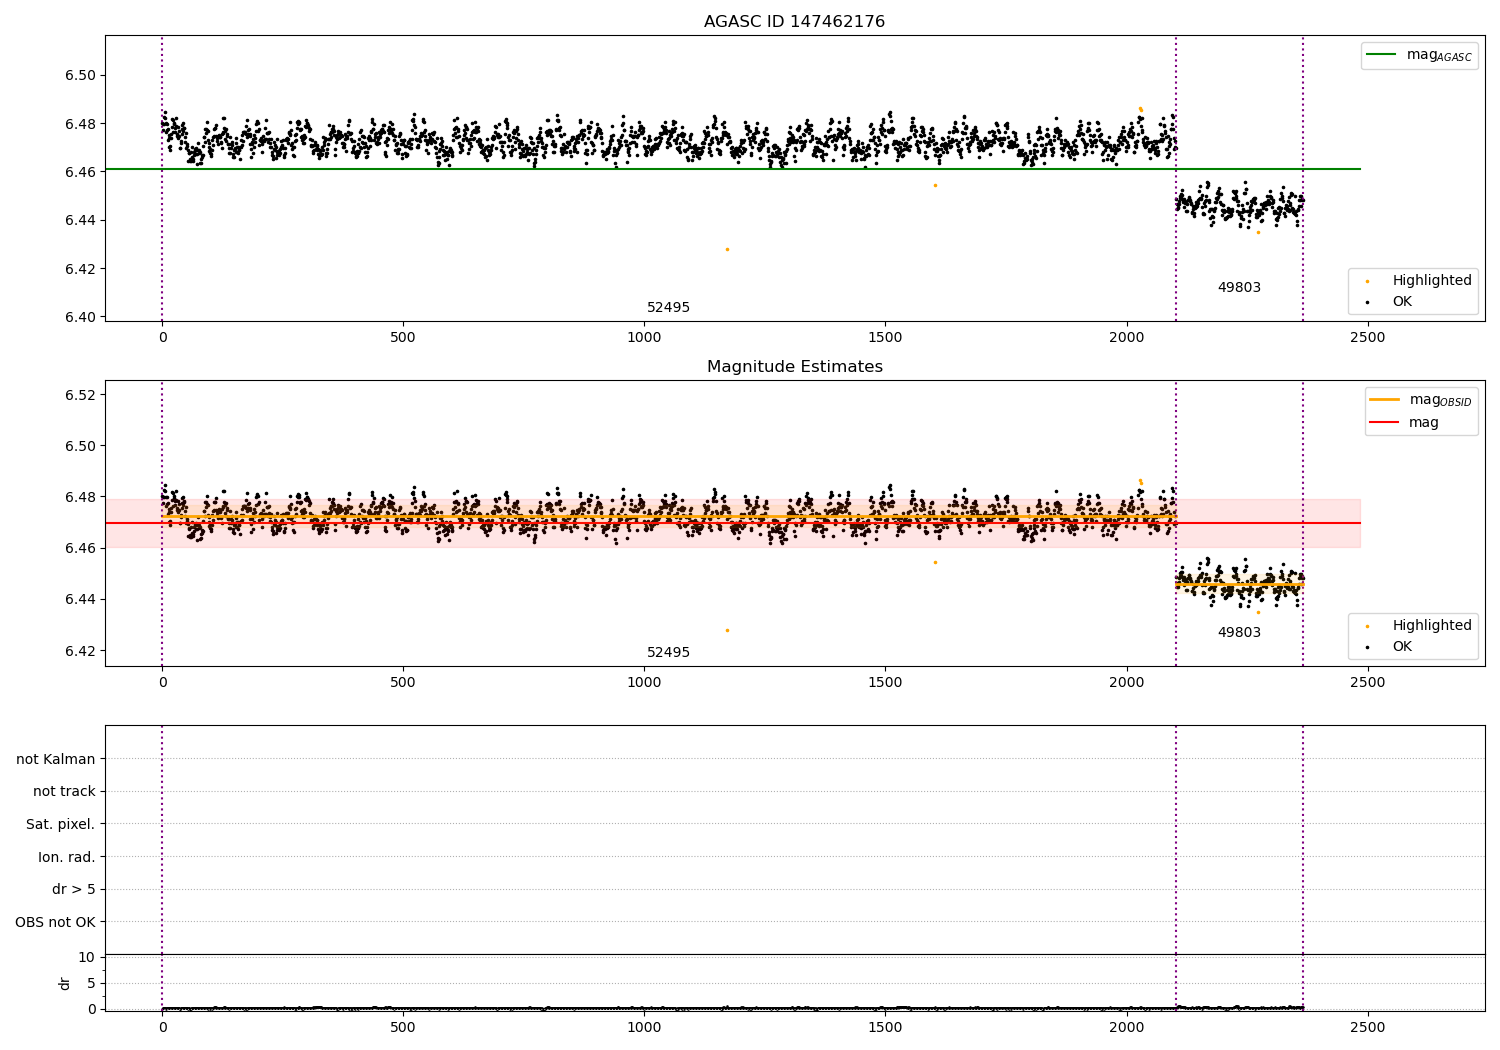
Task: Click "OK" in the top plot legend
Action: click(x=1402, y=302)
